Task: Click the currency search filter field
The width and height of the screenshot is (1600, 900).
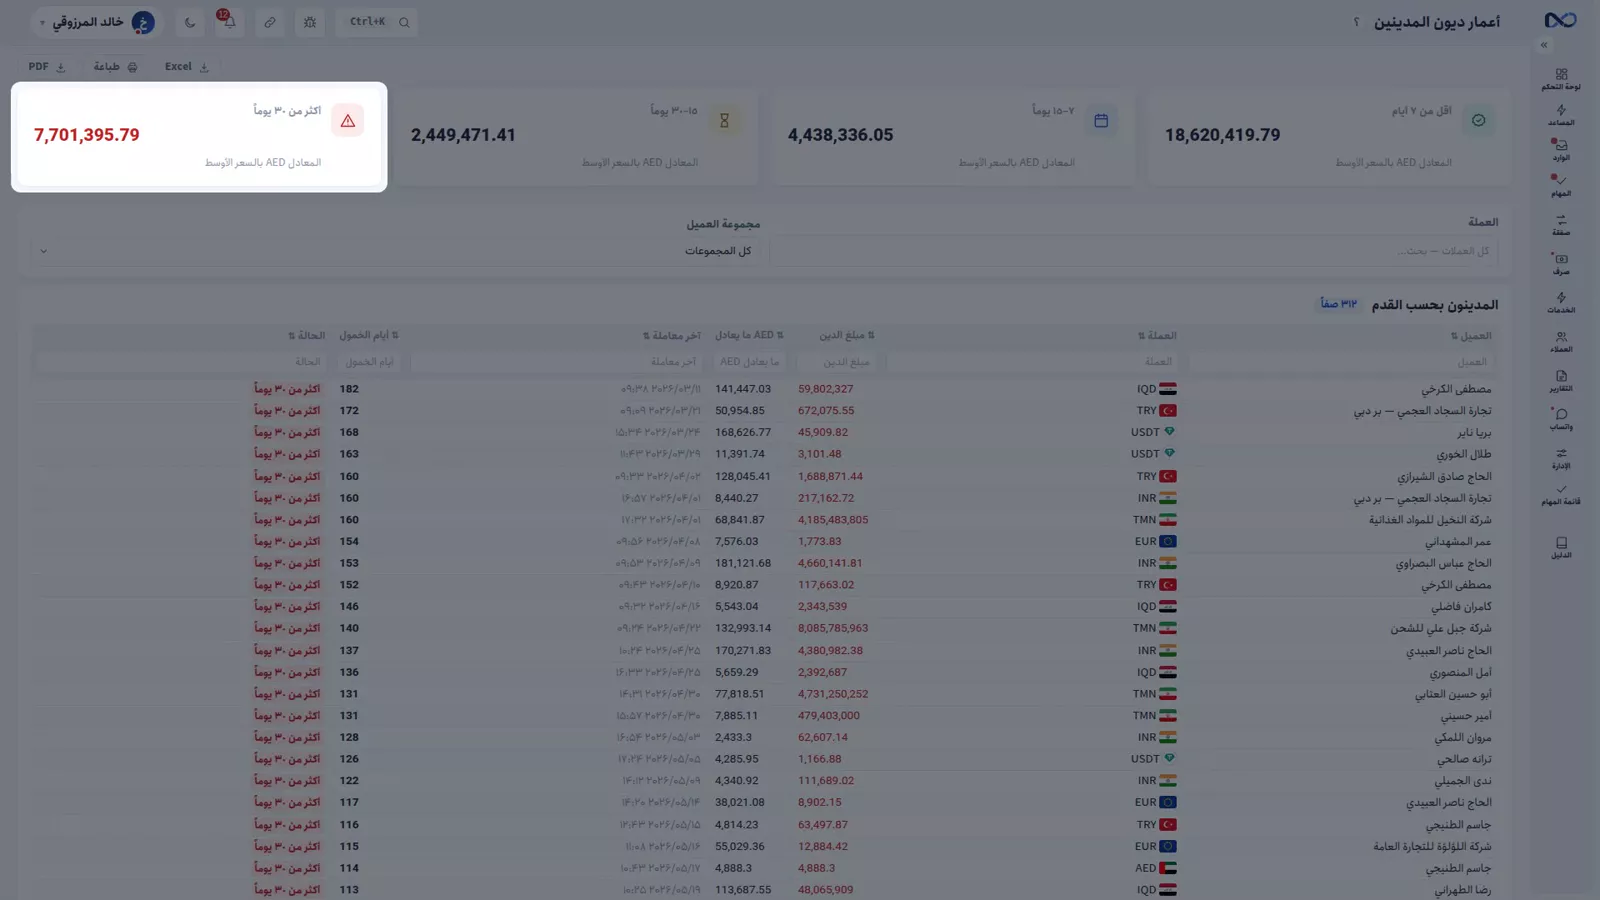Action: tap(1134, 251)
